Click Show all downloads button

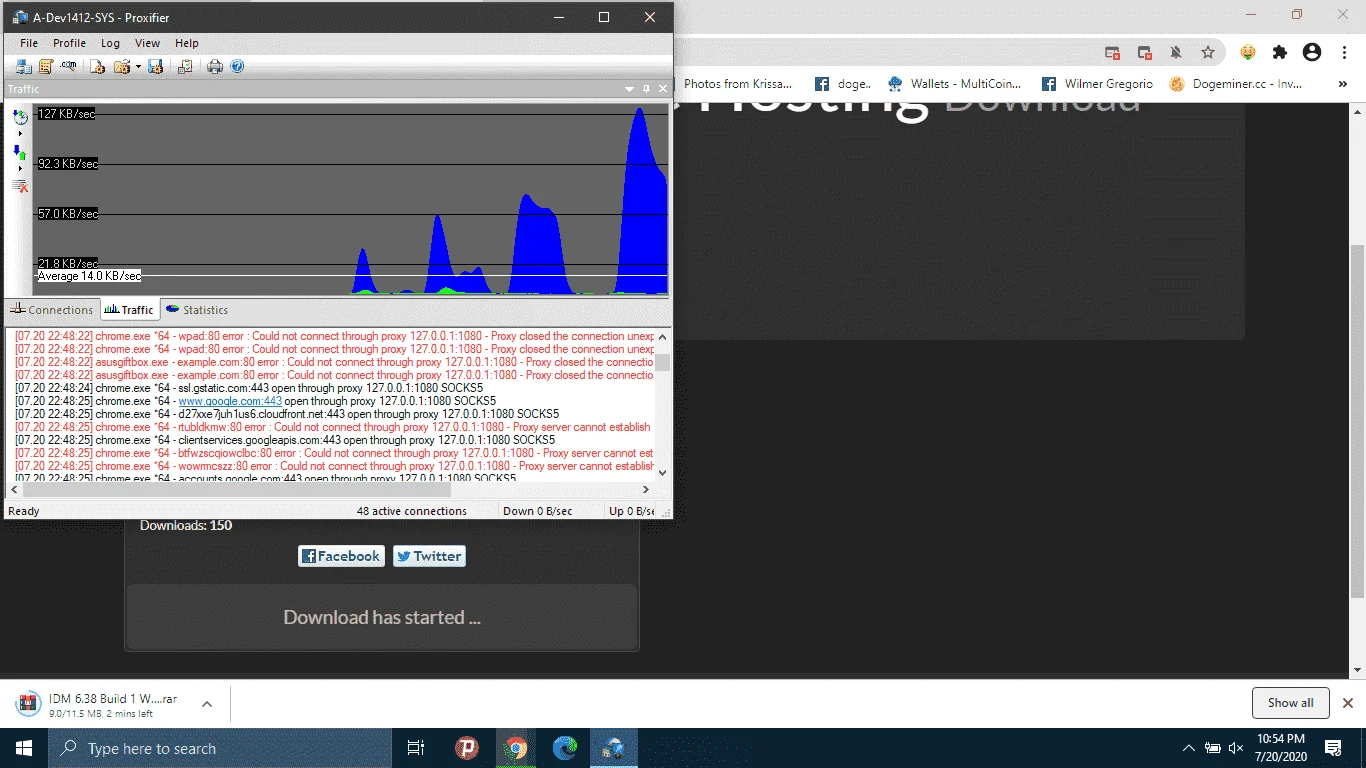click(x=1290, y=703)
